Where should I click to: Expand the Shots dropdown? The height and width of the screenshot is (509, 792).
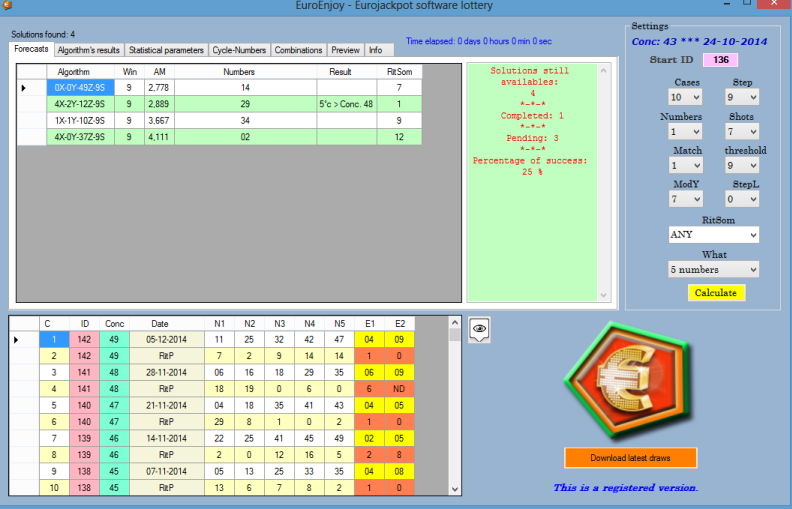[x=741, y=131]
